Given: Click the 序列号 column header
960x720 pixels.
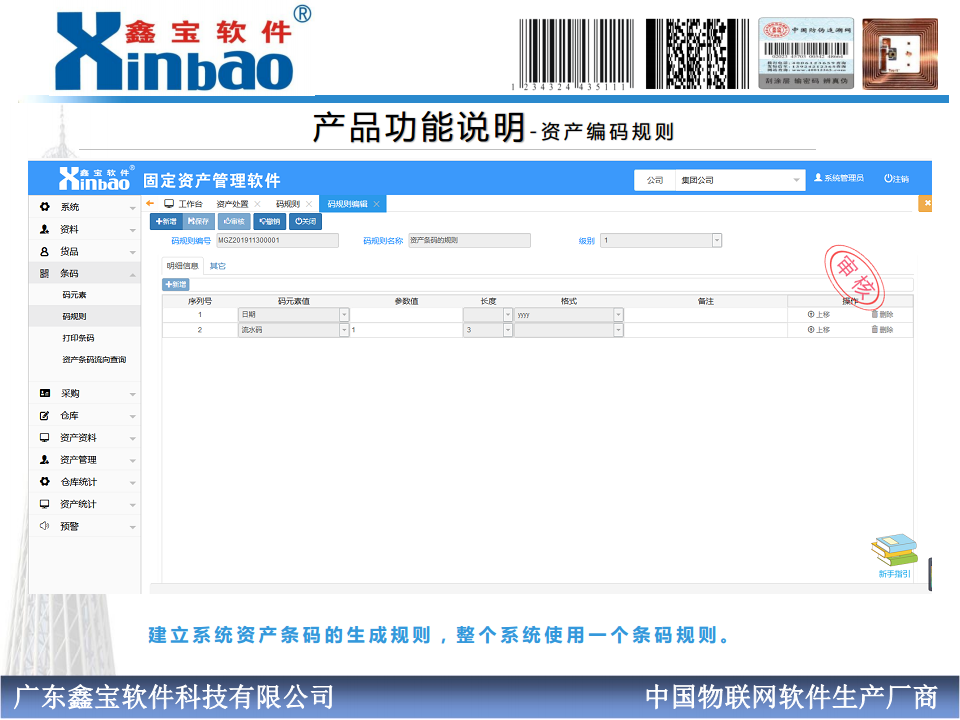Looking at the screenshot, I should tap(200, 301).
